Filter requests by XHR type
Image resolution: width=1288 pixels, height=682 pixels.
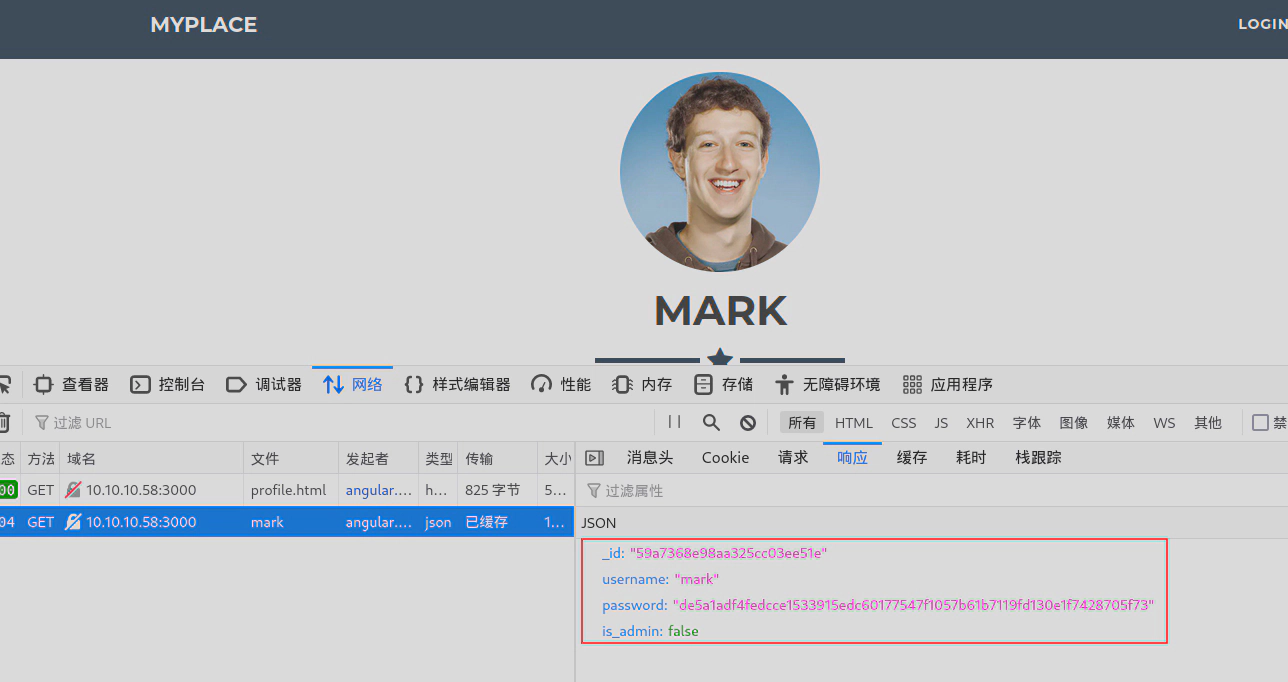pyautogui.click(x=980, y=423)
